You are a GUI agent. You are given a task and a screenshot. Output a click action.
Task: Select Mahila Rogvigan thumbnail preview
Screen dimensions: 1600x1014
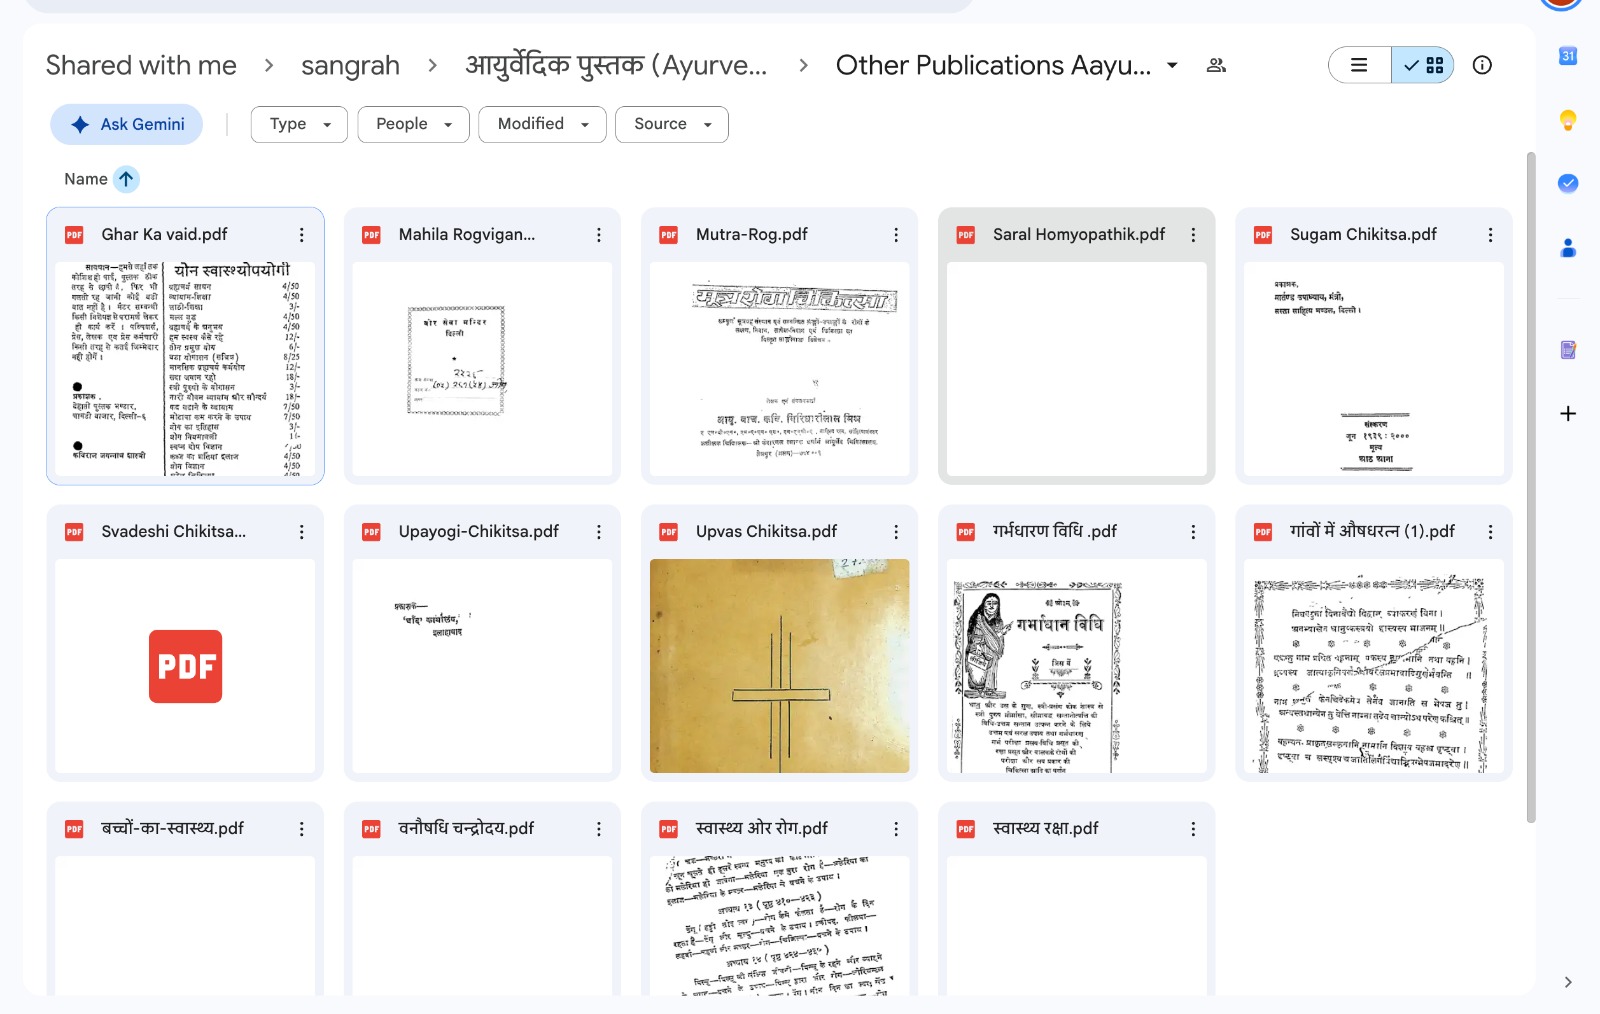[x=482, y=369]
